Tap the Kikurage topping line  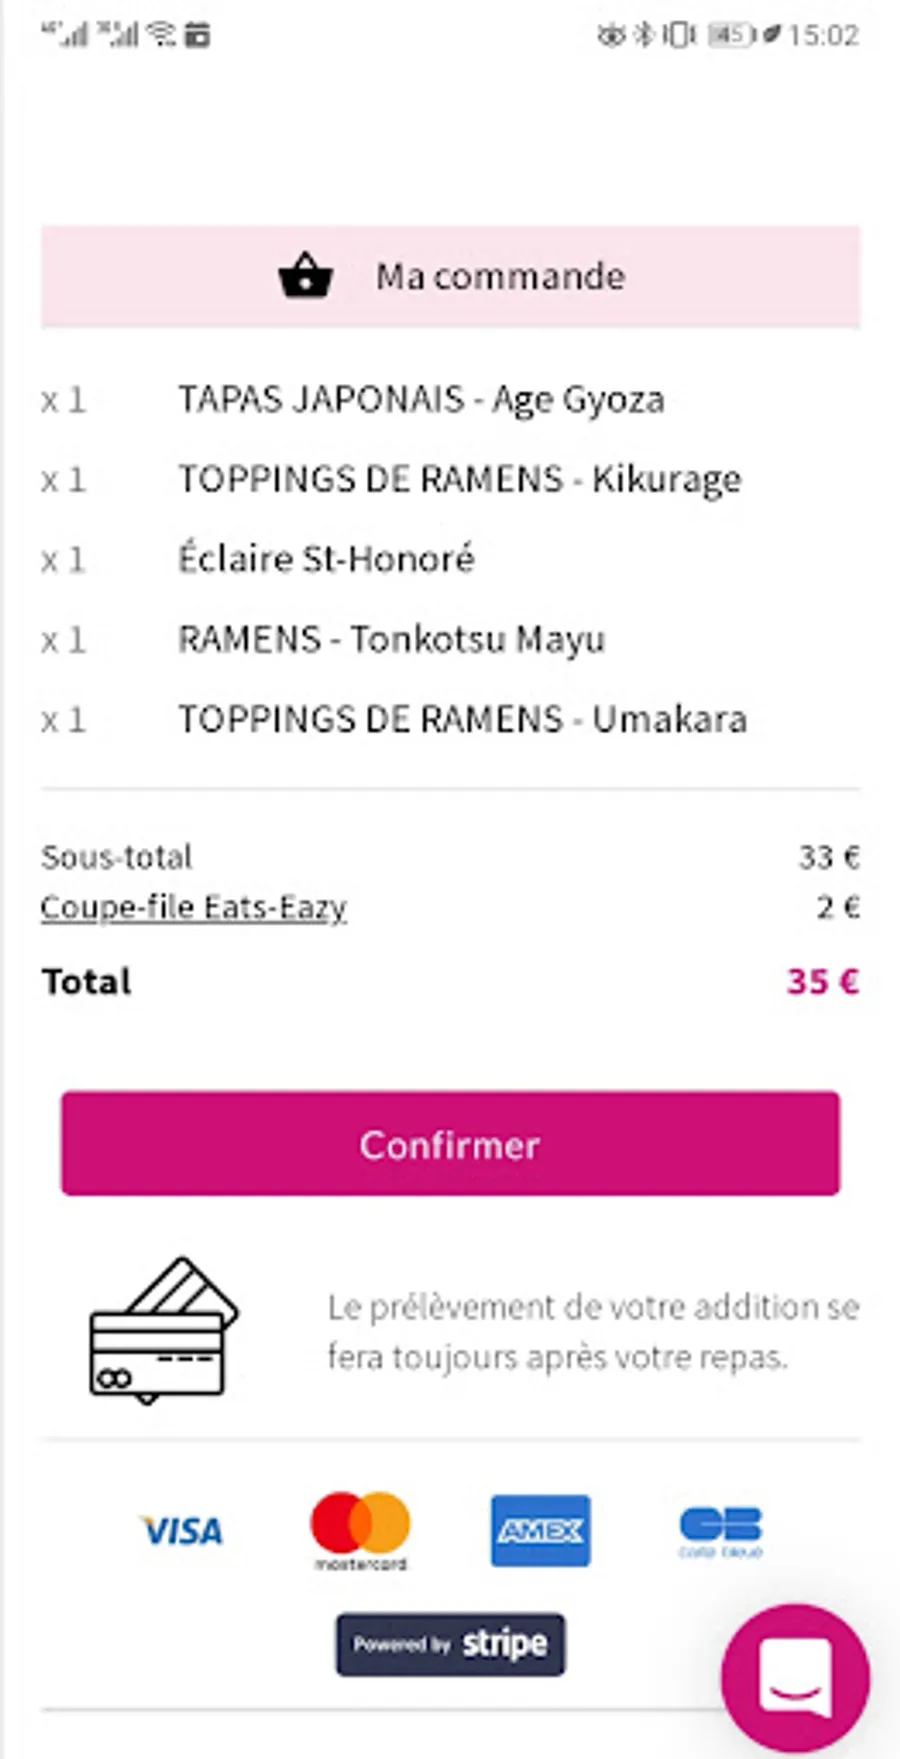459,480
